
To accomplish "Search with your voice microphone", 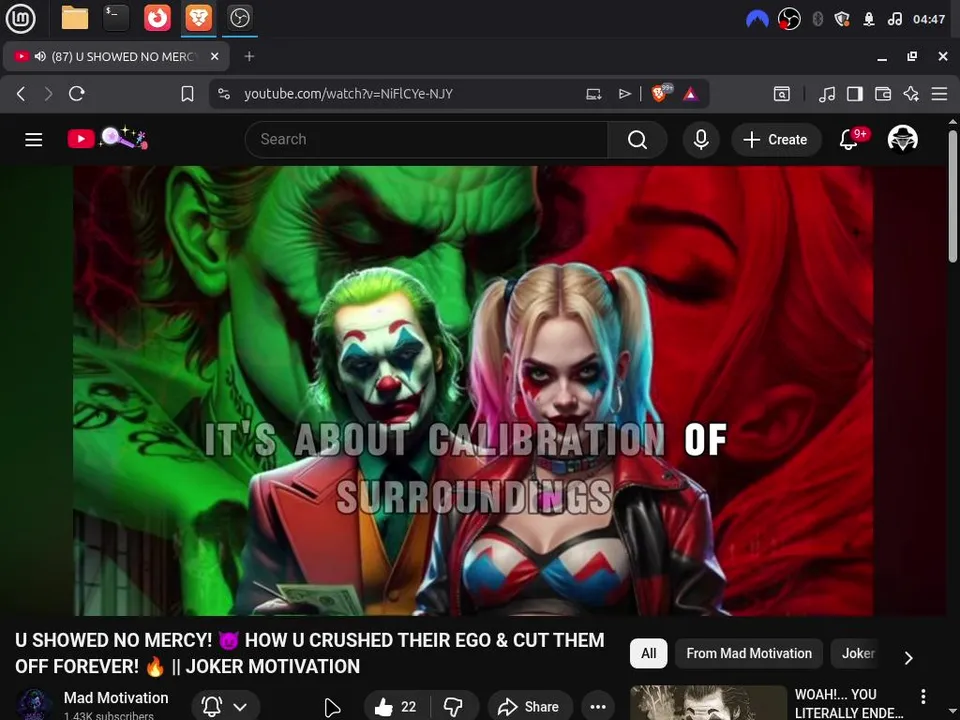I will coord(701,140).
